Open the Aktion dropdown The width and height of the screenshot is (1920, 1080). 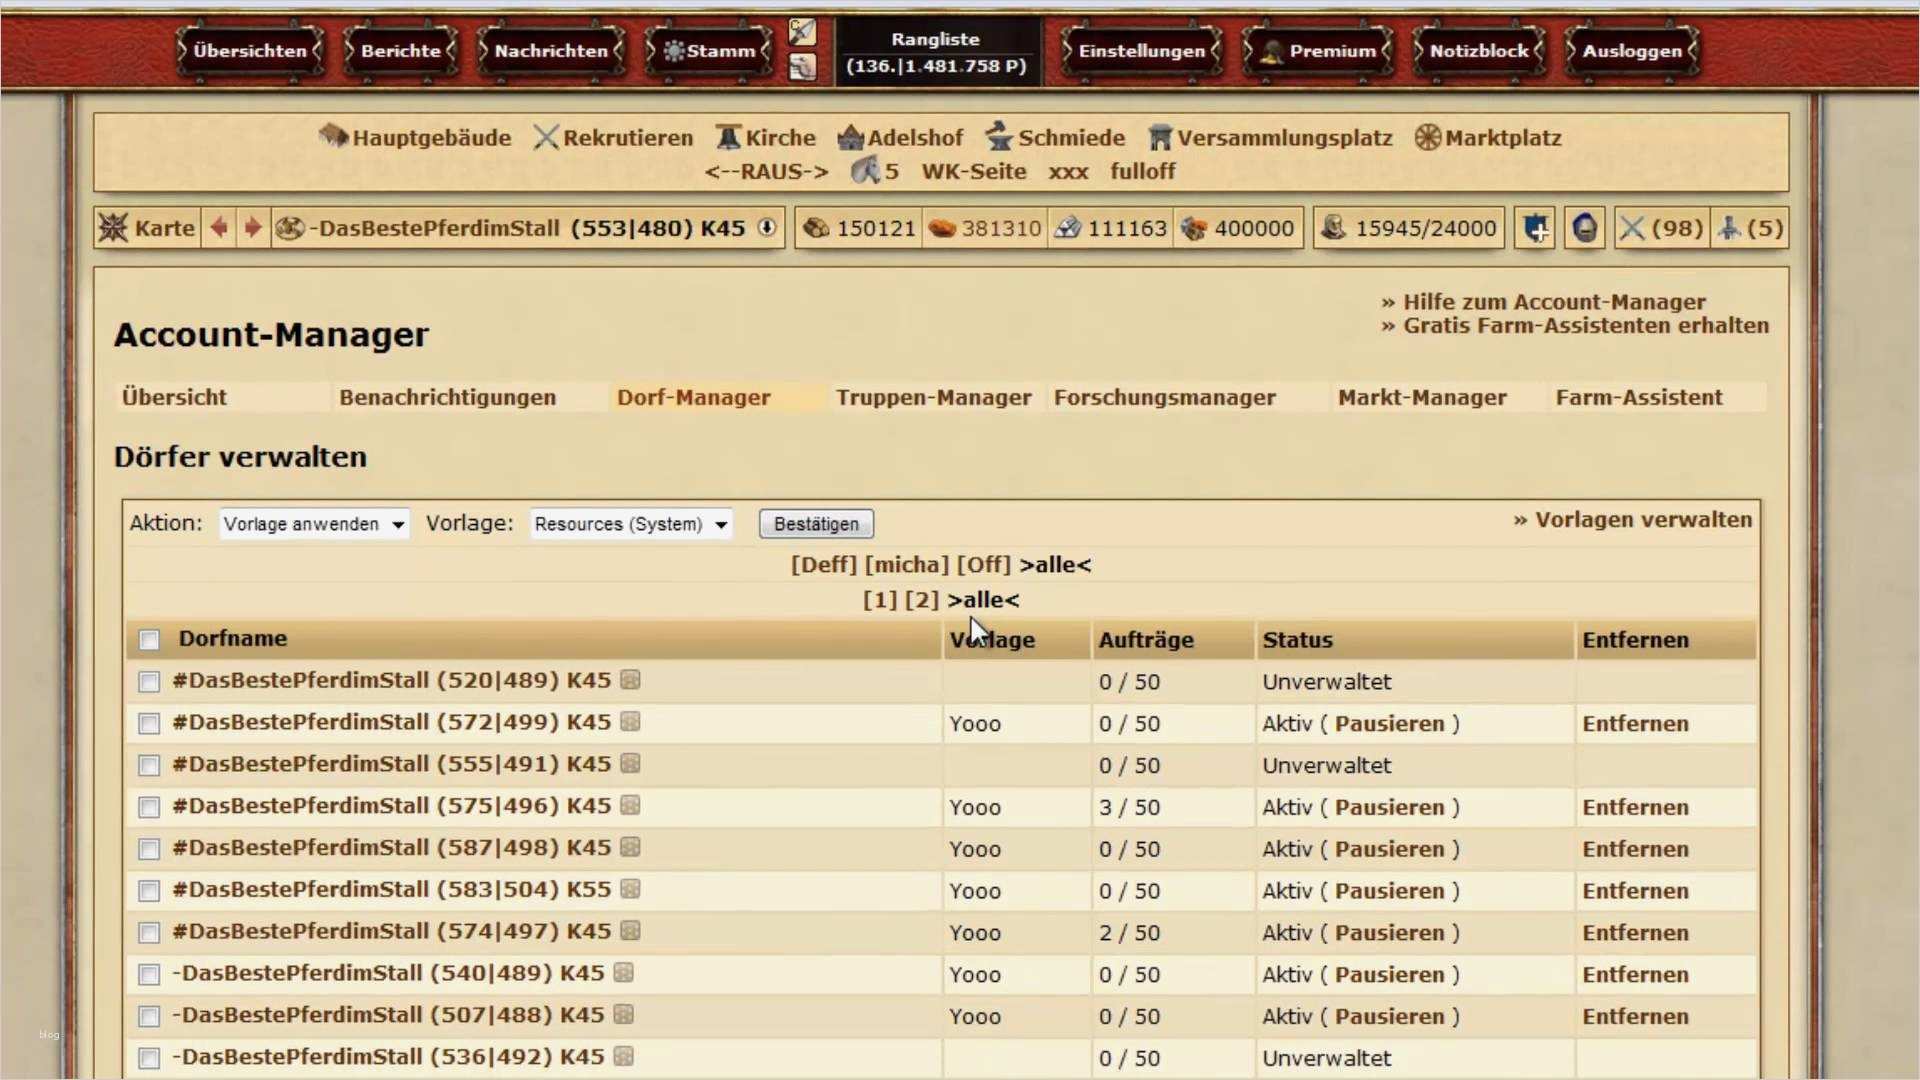coord(314,524)
